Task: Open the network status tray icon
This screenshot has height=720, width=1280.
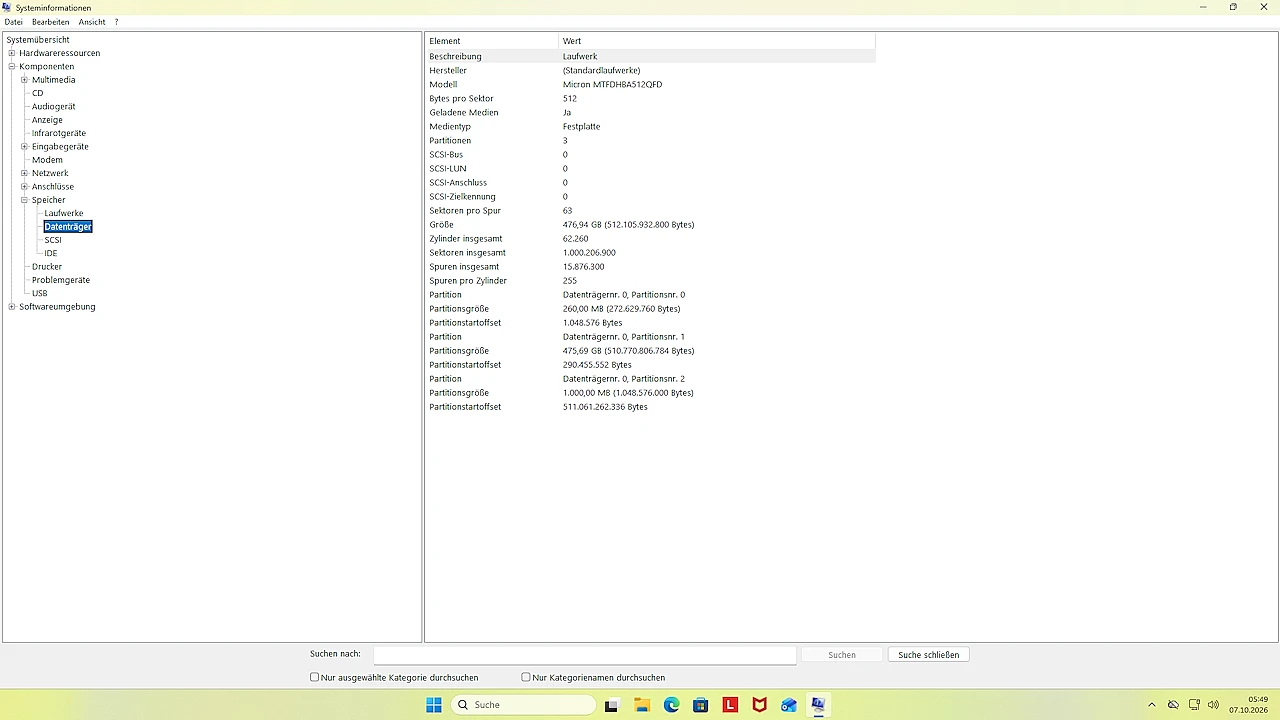Action: pos(1194,705)
